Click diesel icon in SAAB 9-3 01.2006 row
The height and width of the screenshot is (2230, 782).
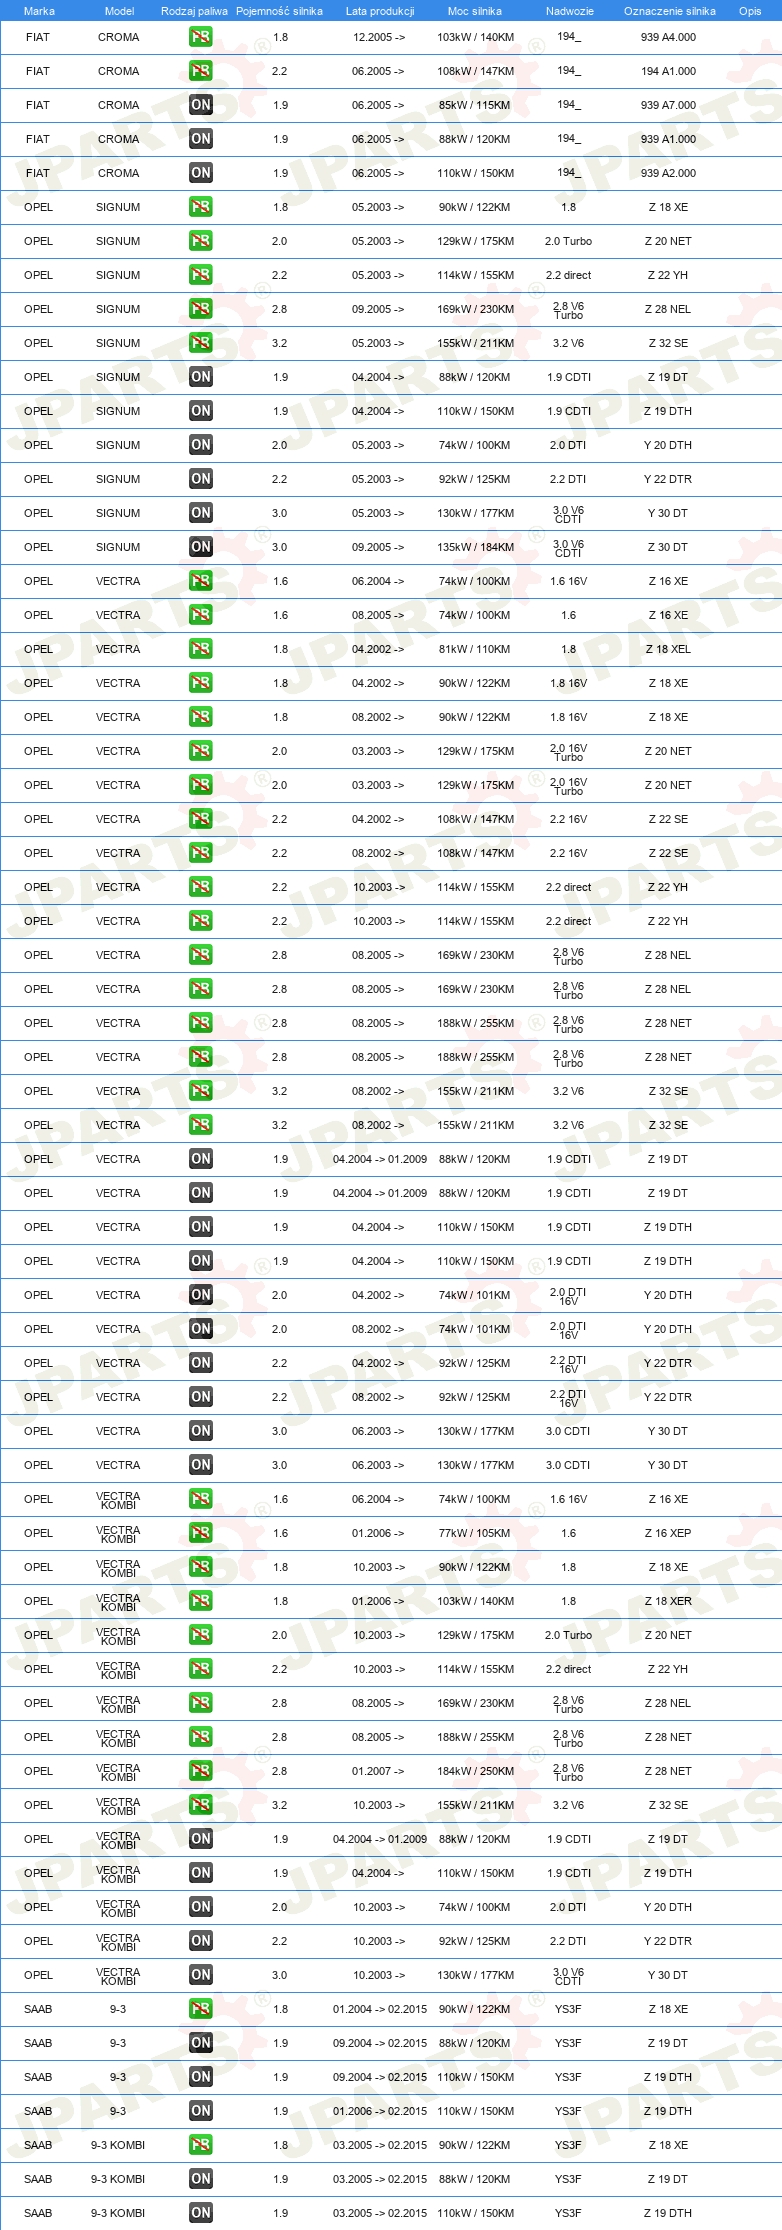pos(201,2111)
